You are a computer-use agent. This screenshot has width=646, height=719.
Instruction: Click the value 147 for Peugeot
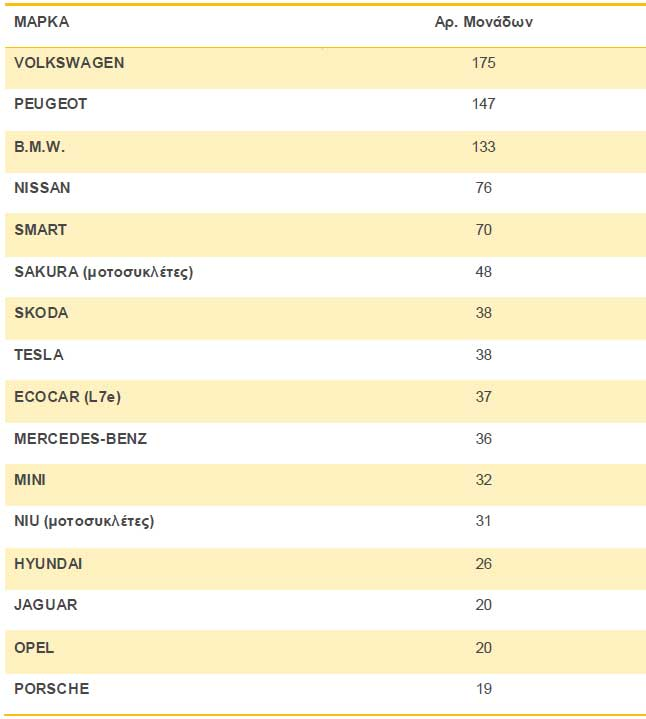click(484, 104)
